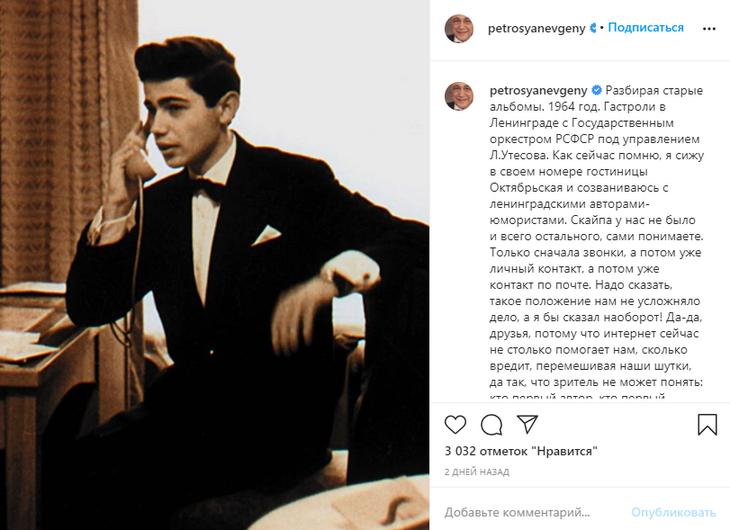Click the caption text starting with Разбирая старые

(x=596, y=244)
